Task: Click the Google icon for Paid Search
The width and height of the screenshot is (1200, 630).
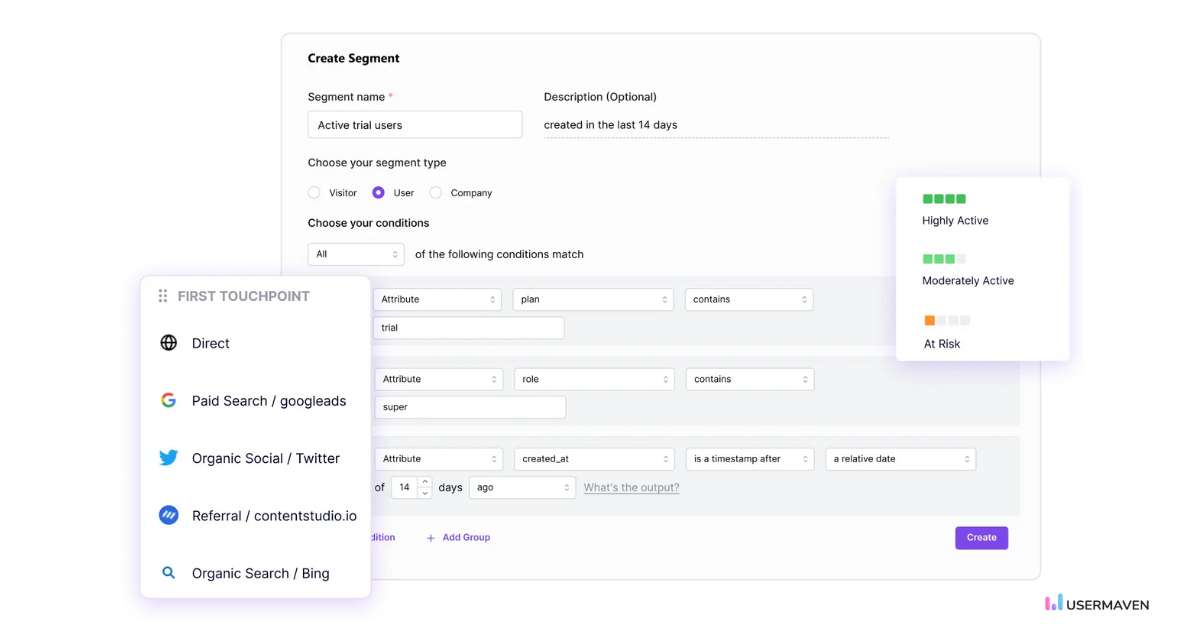Action: [x=169, y=401]
